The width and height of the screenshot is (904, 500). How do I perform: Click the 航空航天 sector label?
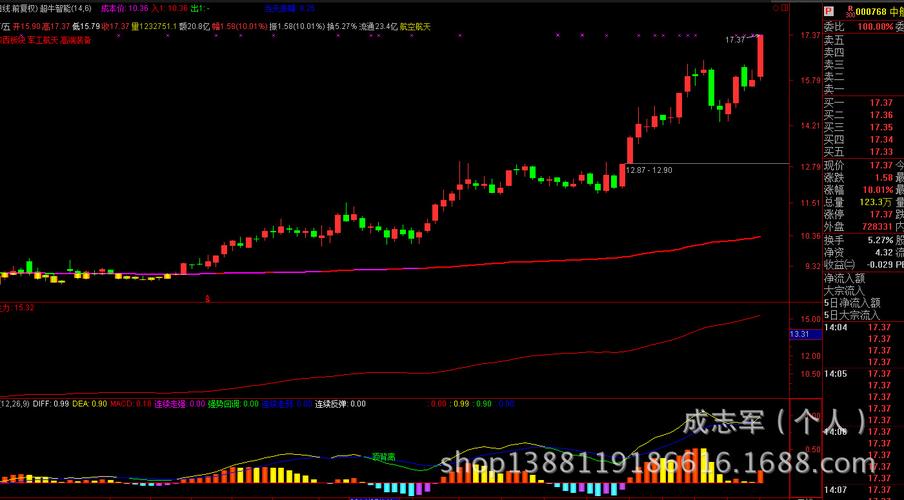(415, 27)
